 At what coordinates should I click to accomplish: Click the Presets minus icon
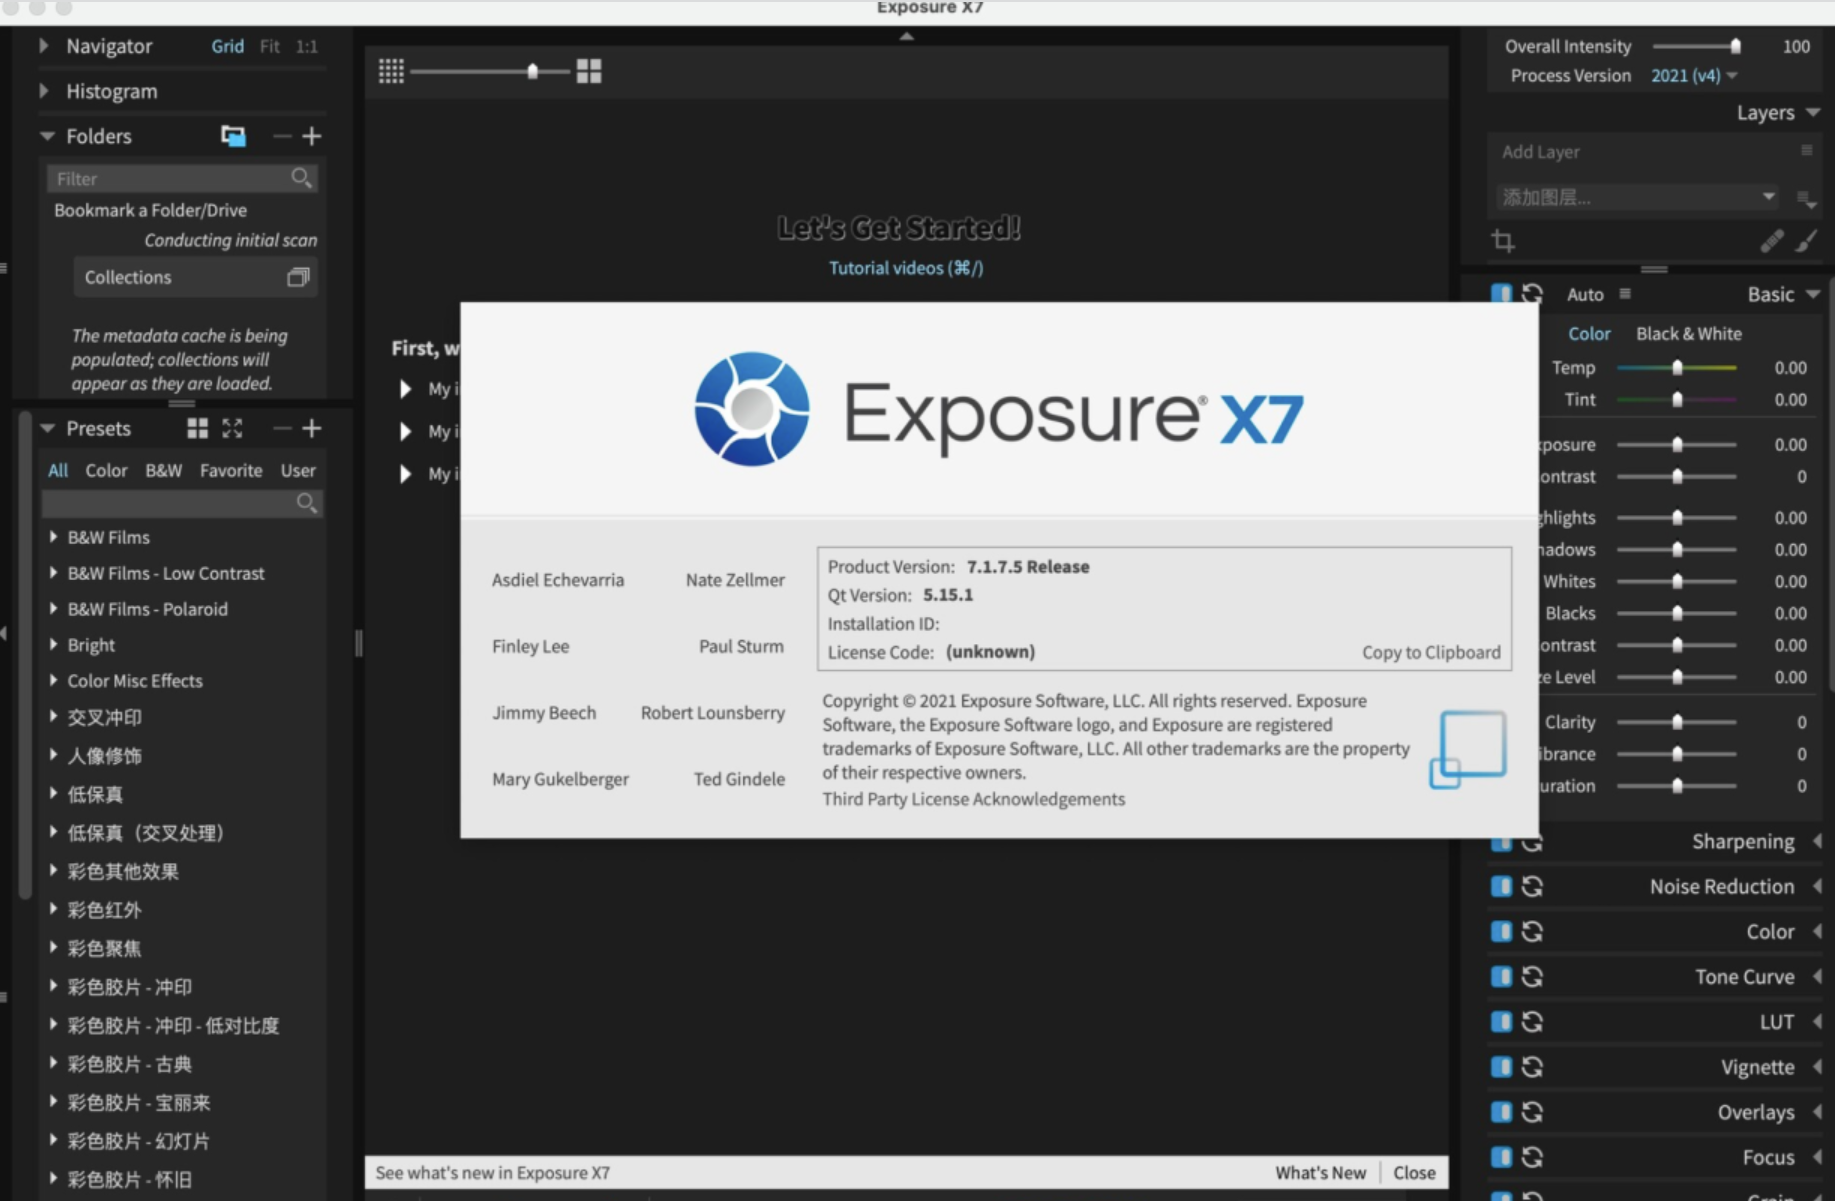(x=282, y=429)
